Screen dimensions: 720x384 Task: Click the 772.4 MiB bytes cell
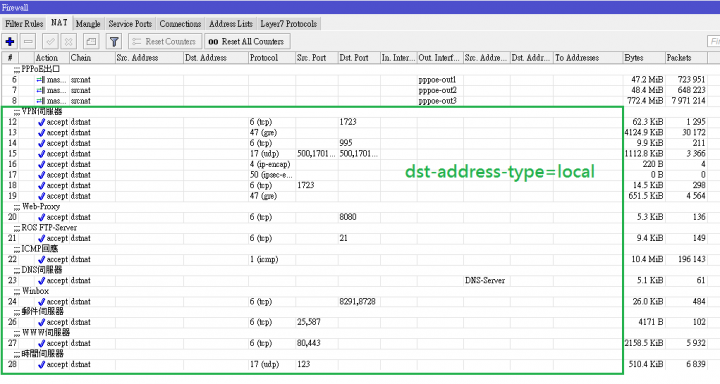tap(645, 101)
